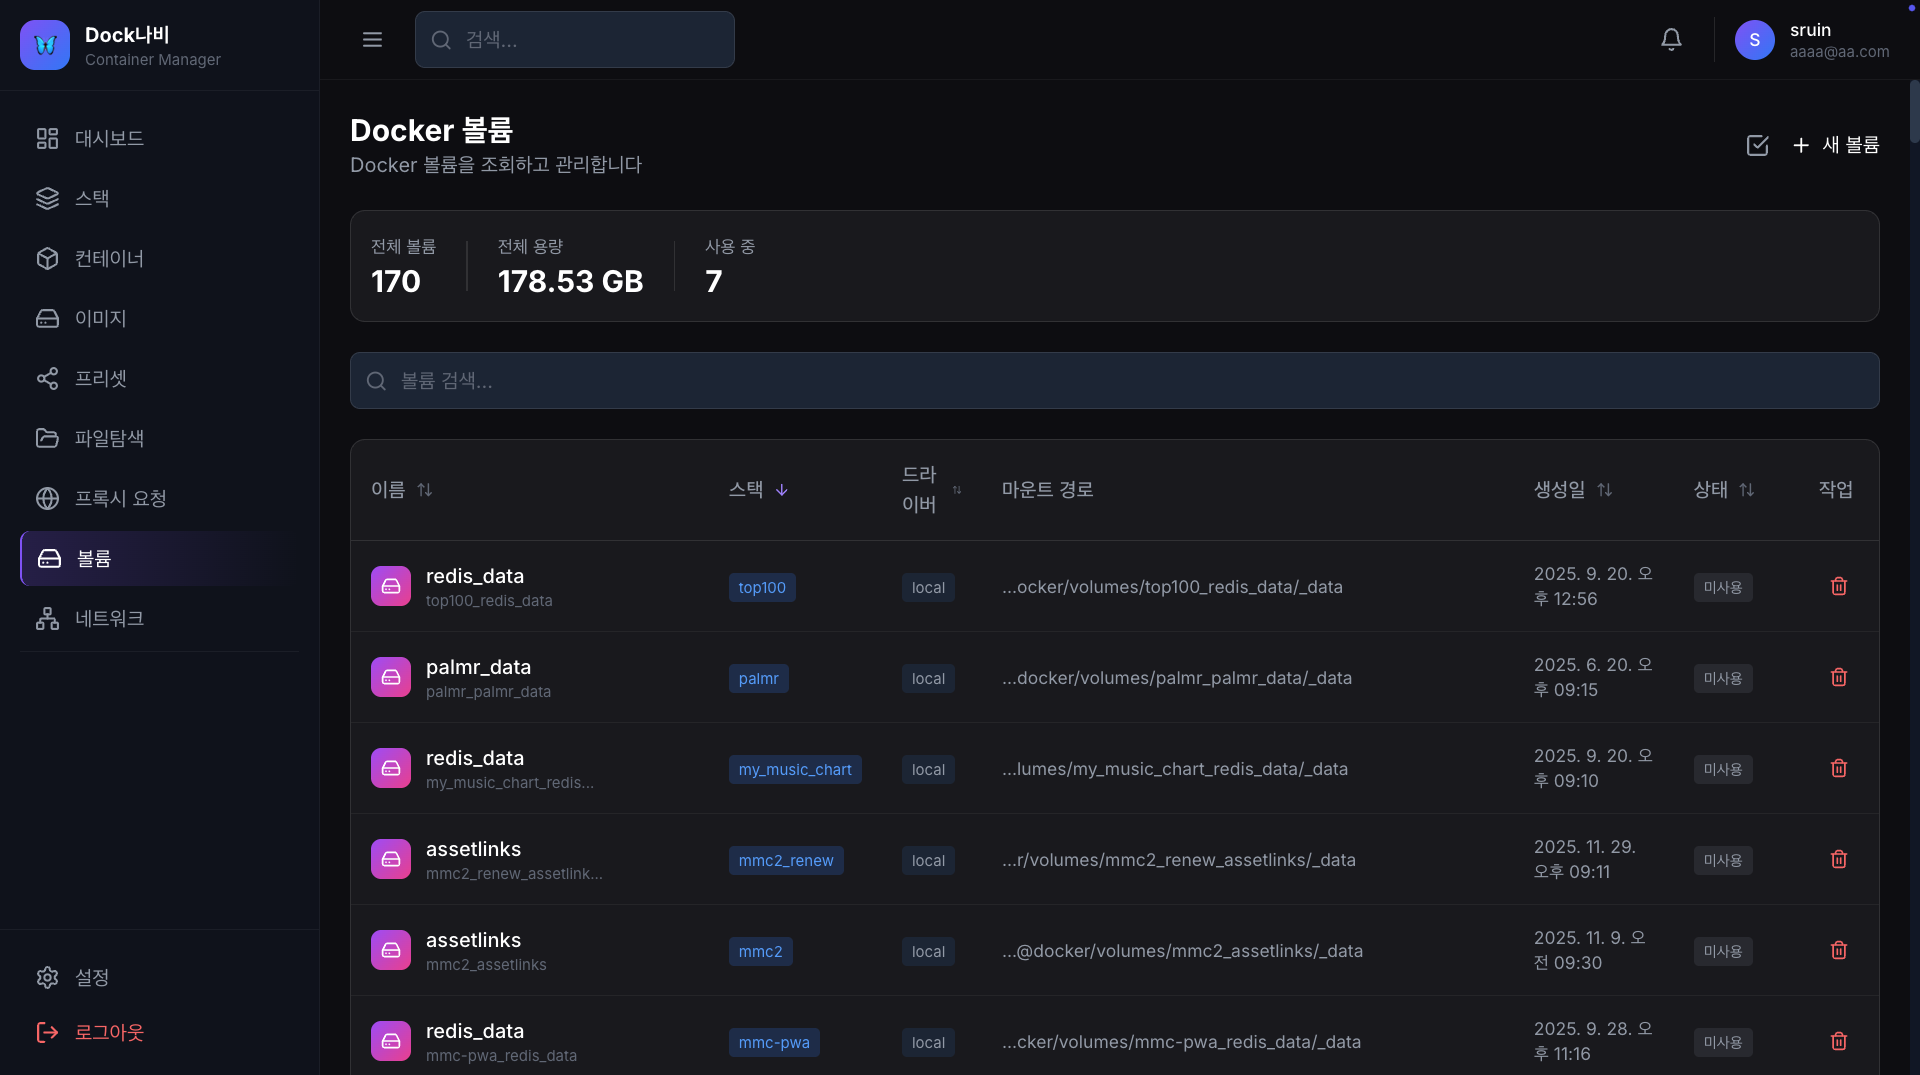Open the 스택 section
This screenshot has height=1075, width=1920.
(93, 198)
